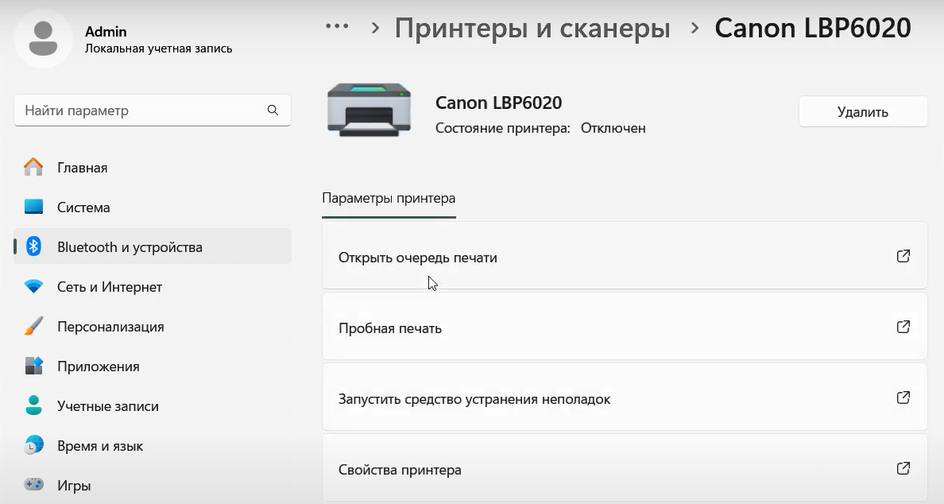Viewport: 944px width, 504px height.
Task: Click the Admin account name
Action: [x=106, y=31]
